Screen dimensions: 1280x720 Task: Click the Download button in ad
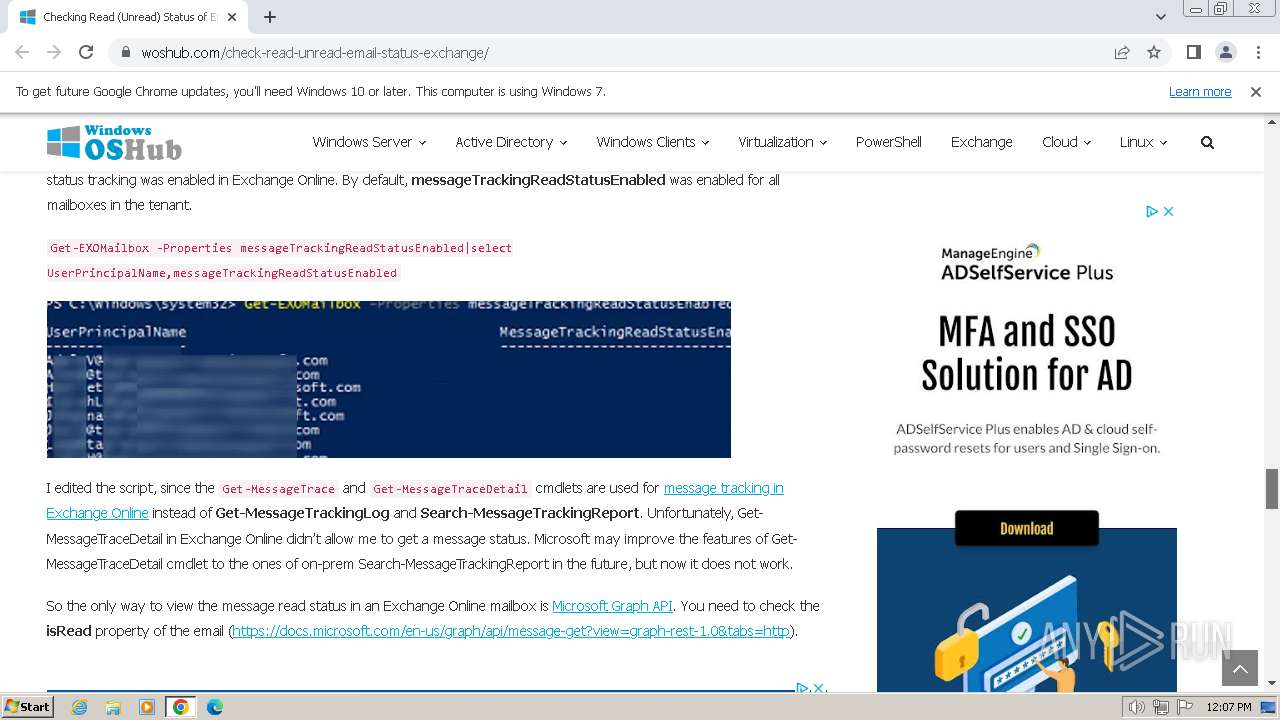[x=1026, y=528]
